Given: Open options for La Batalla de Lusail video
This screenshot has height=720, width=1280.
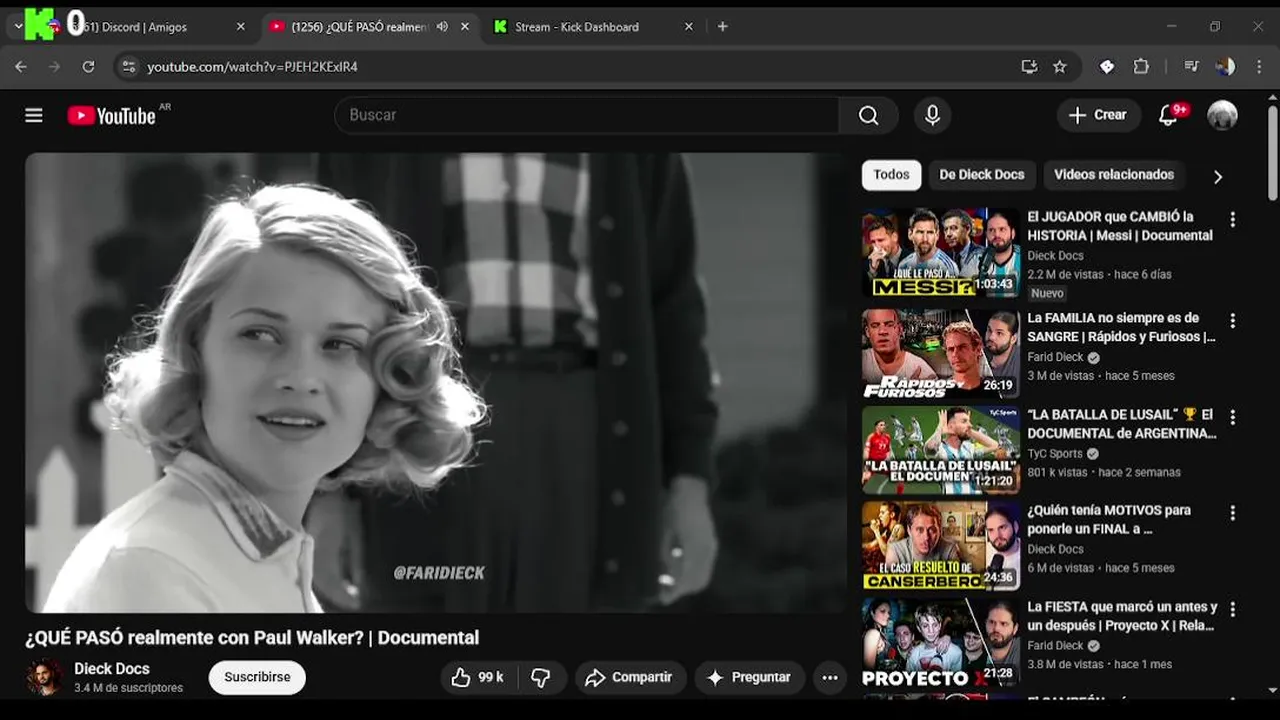Looking at the screenshot, I should pos(1232,417).
